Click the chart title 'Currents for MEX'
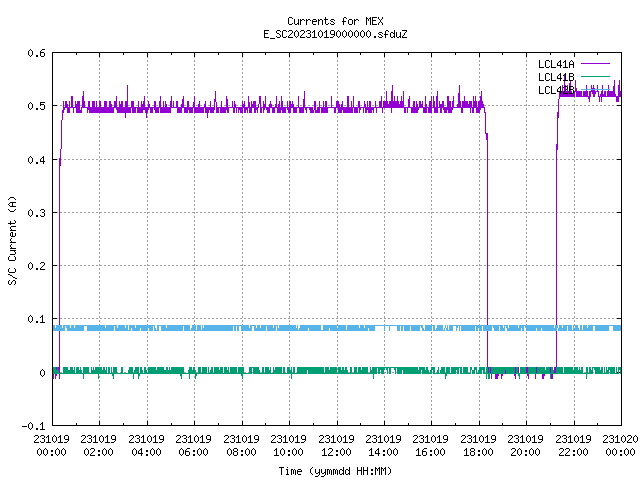This screenshot has width=640, height=480. (x=335, y=21)
